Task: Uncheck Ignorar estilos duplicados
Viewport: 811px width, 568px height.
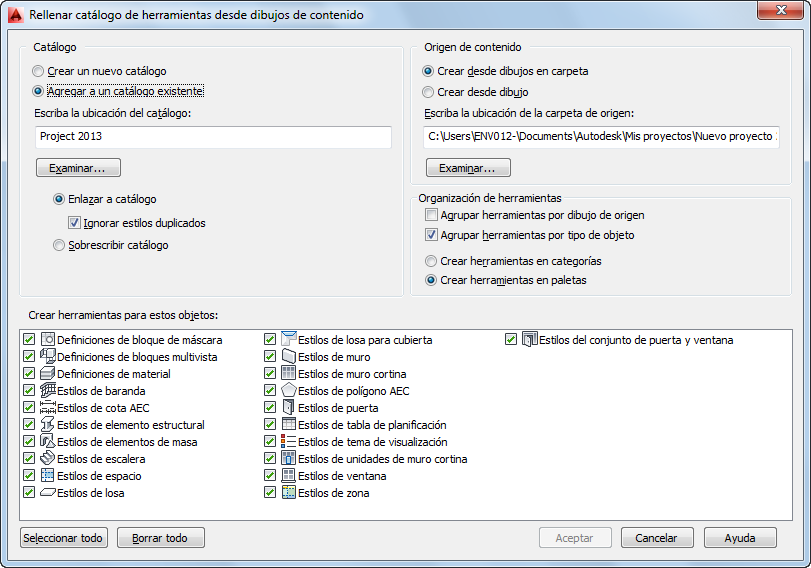Action: [75, 223]
